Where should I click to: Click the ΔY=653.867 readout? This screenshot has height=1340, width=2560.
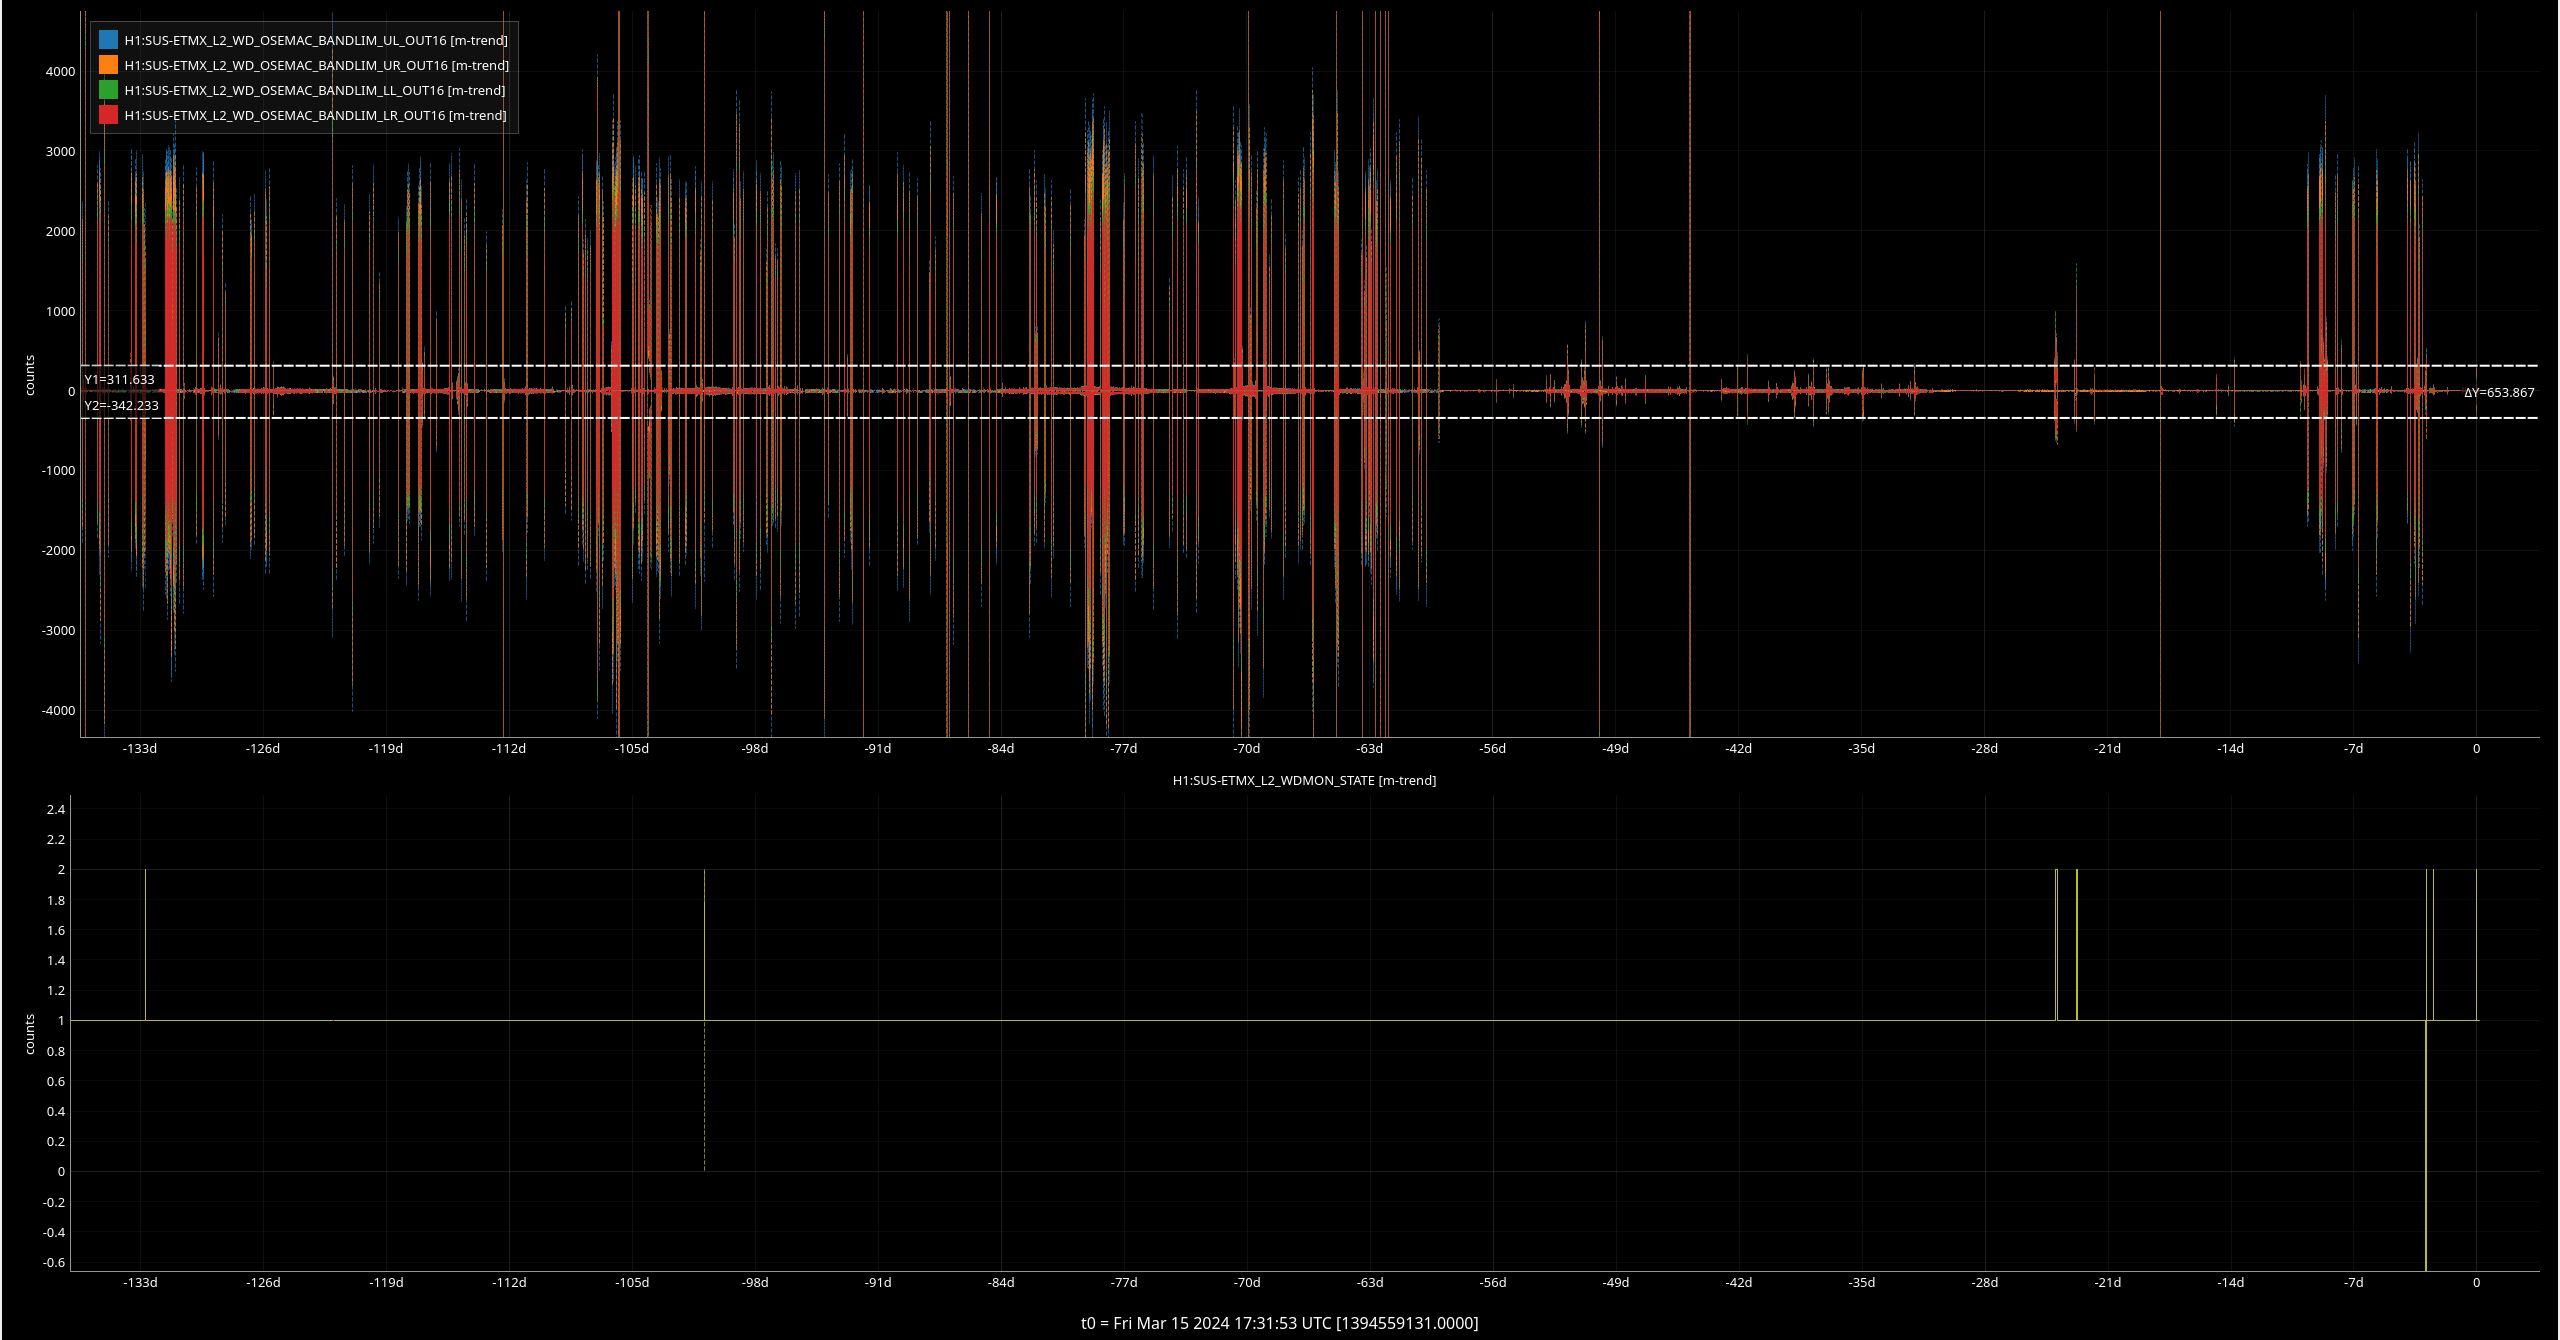2499,393
